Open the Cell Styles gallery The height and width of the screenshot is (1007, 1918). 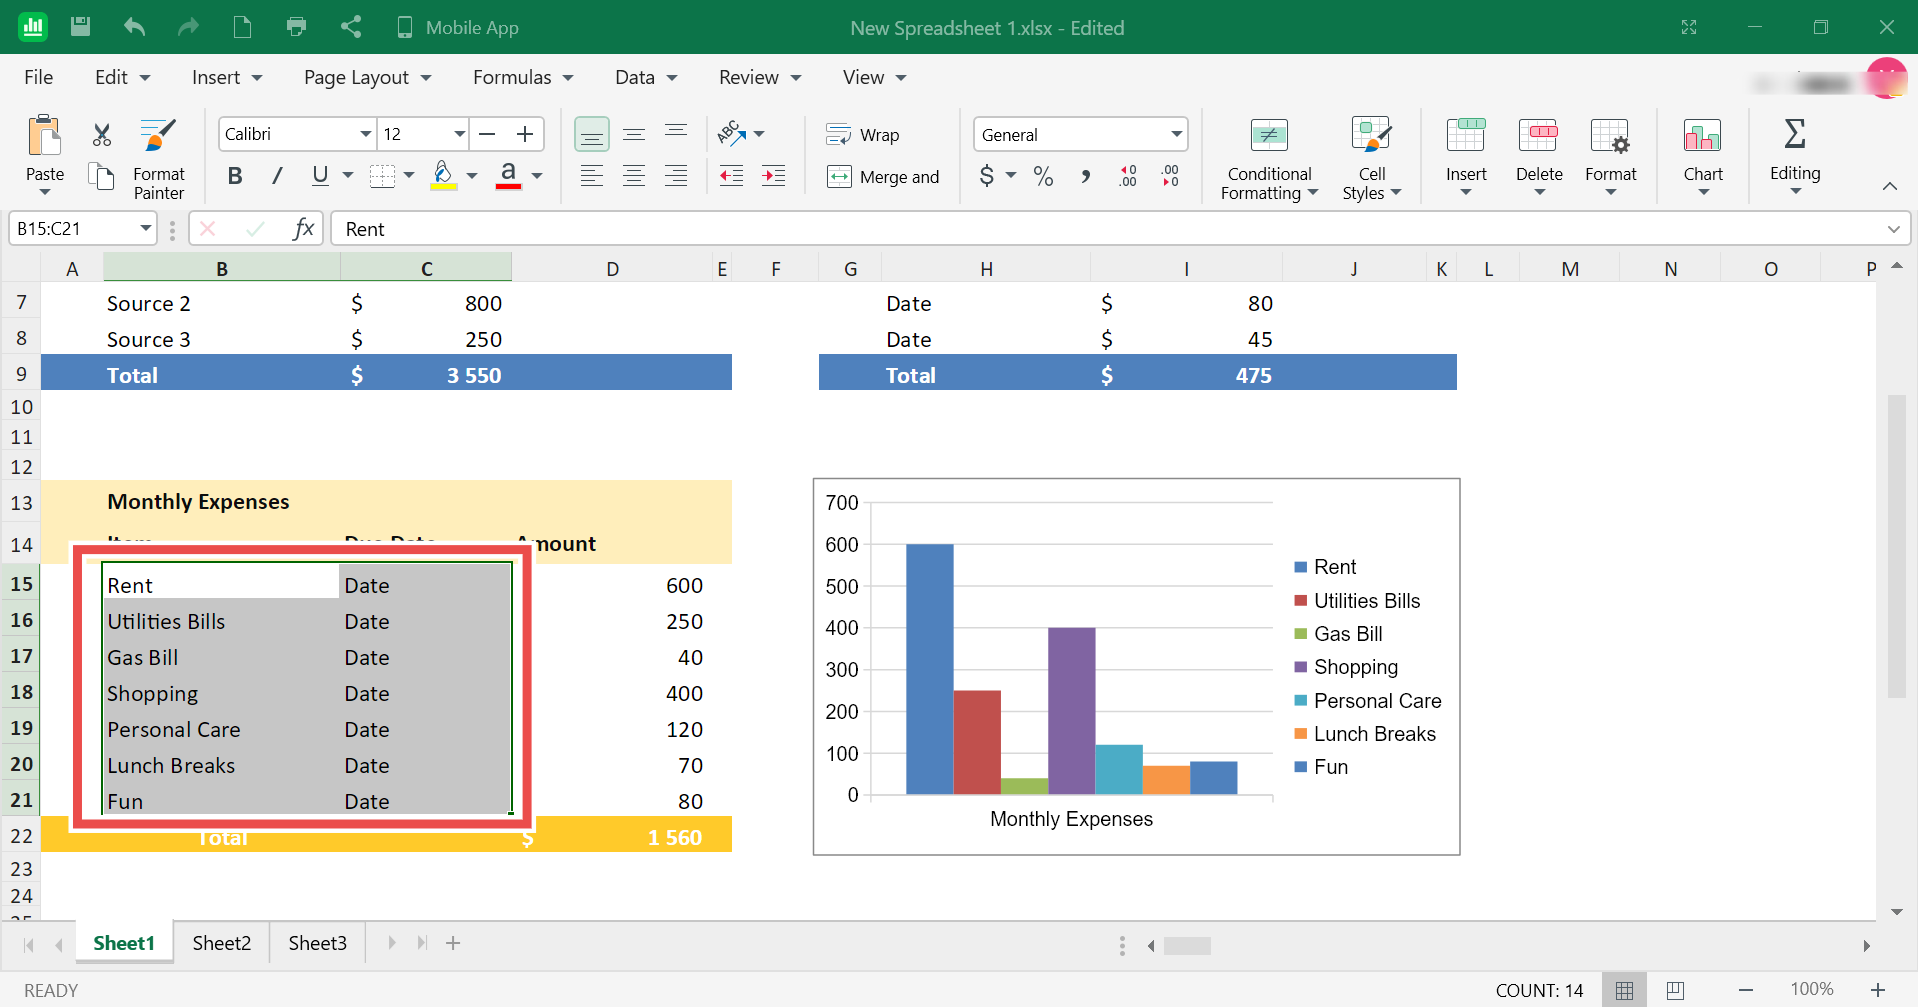tap(1372, 160)
